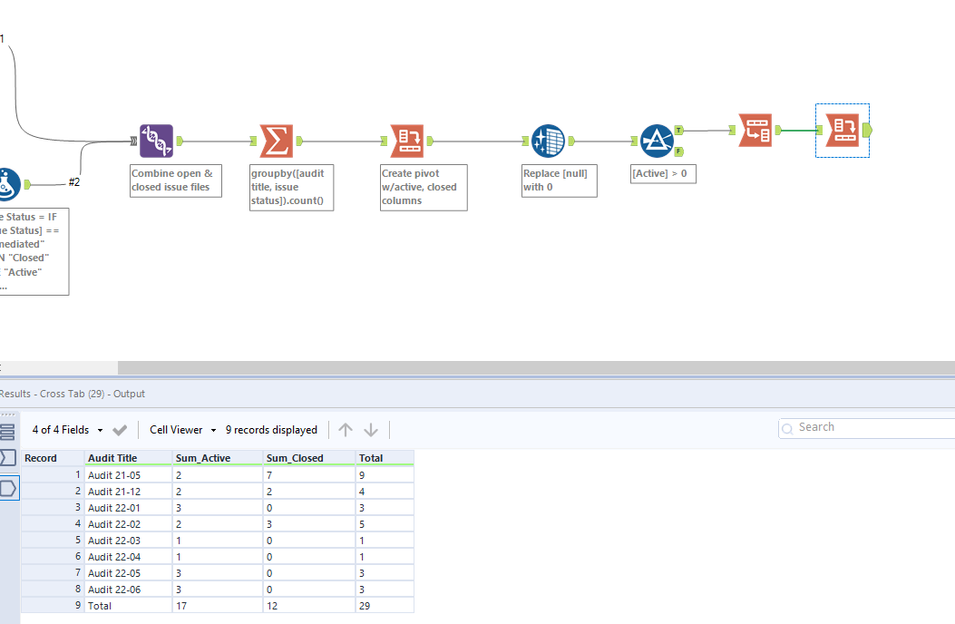This screenshot has height=624, width=955.
Task: Move to previous record with up arrow
Action: pos(345,430)
